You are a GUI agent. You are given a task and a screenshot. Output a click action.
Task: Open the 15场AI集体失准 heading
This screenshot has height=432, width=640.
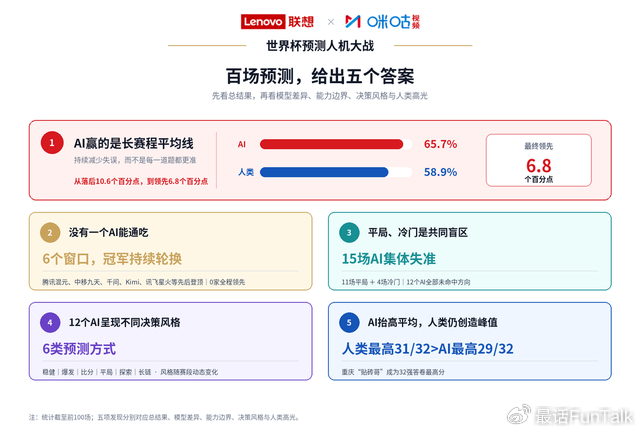point(389,258)
